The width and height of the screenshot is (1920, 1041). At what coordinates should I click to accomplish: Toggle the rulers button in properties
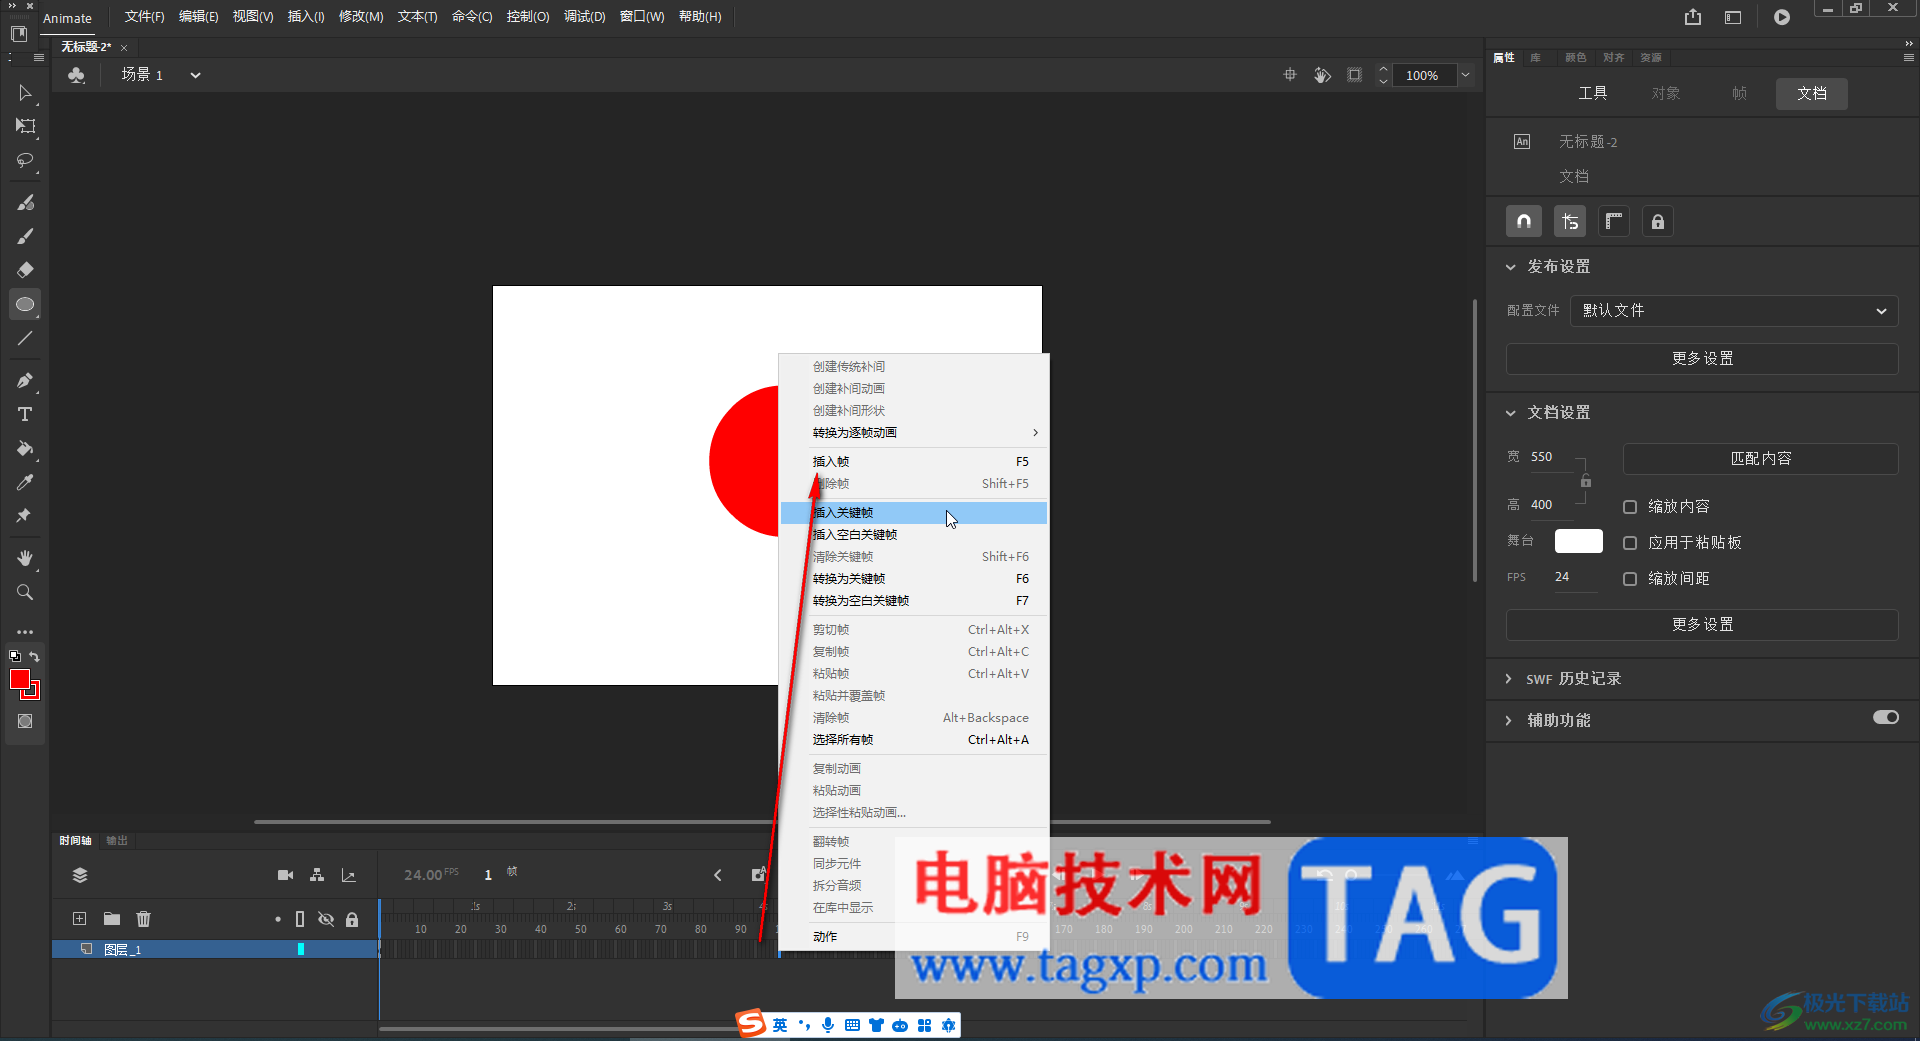coord(1613,222)
